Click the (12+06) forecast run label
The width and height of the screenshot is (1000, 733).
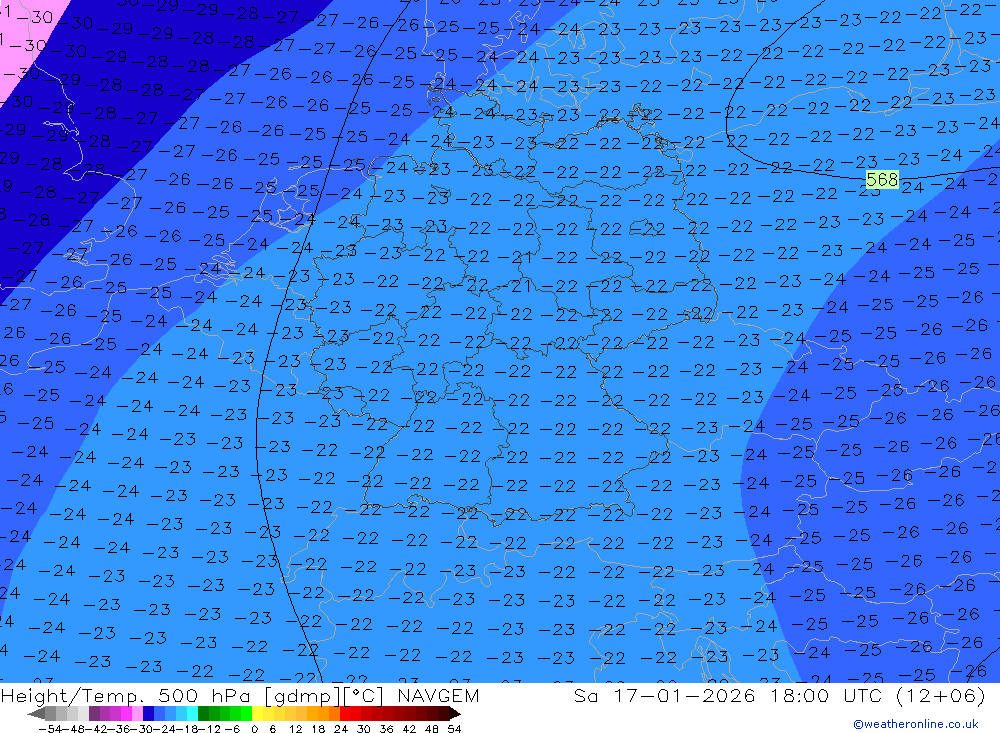[941, 695]
